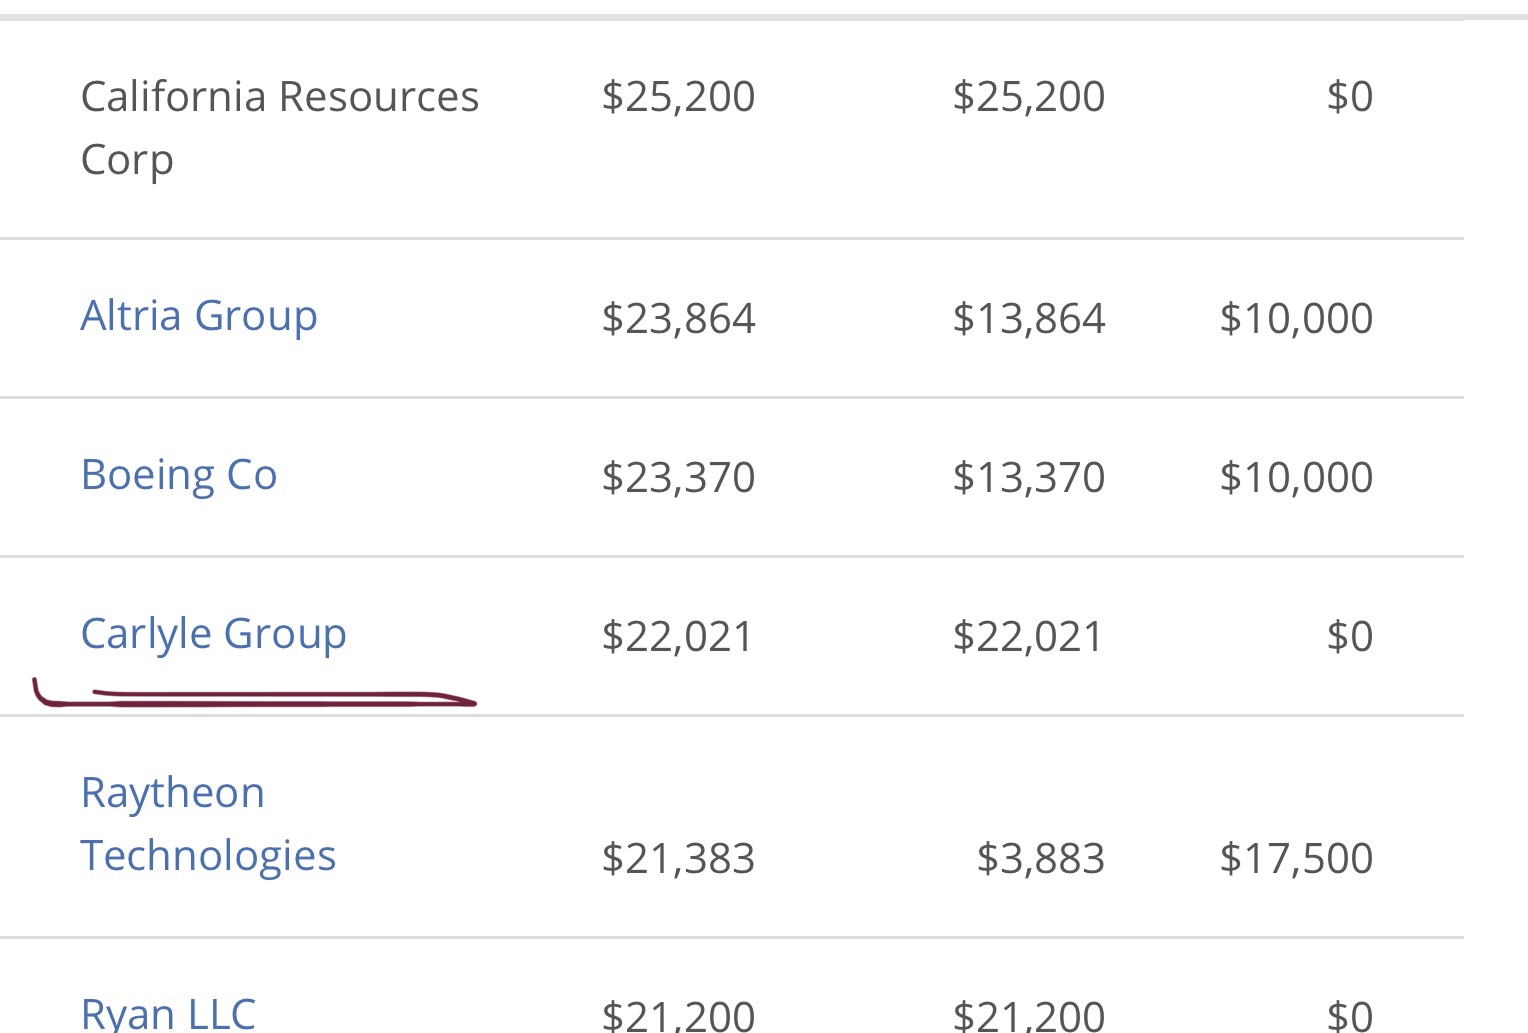Select the $13,370 amount in Boeing row
The height and width of the screenshot is (1033, 1528).
(1029, 478)
